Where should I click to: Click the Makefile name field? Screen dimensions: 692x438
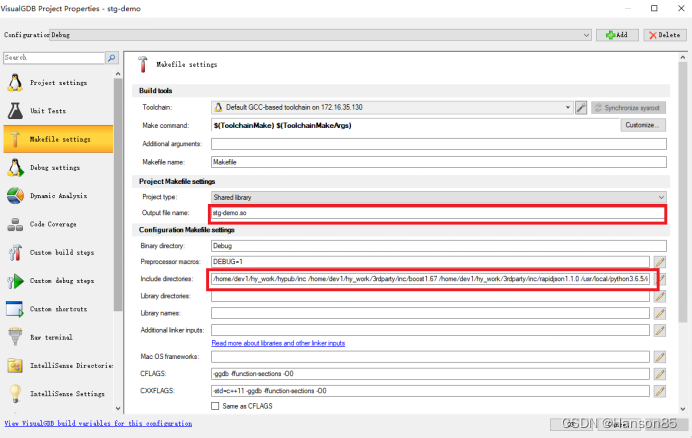439,162
